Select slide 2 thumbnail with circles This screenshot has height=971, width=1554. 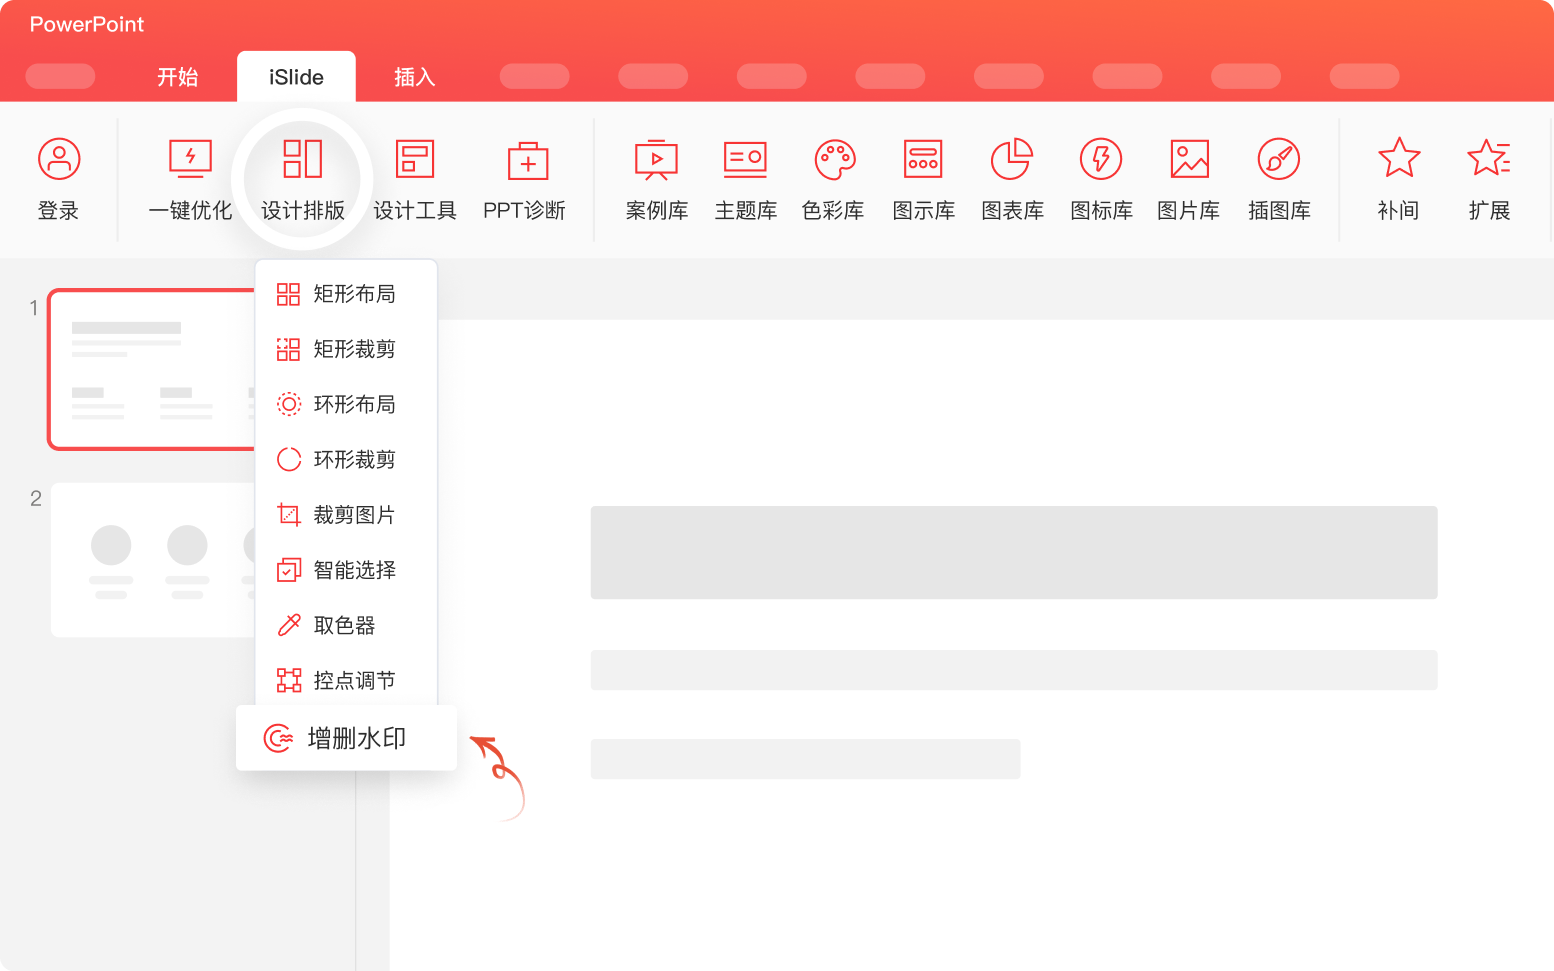pos(152,560)
